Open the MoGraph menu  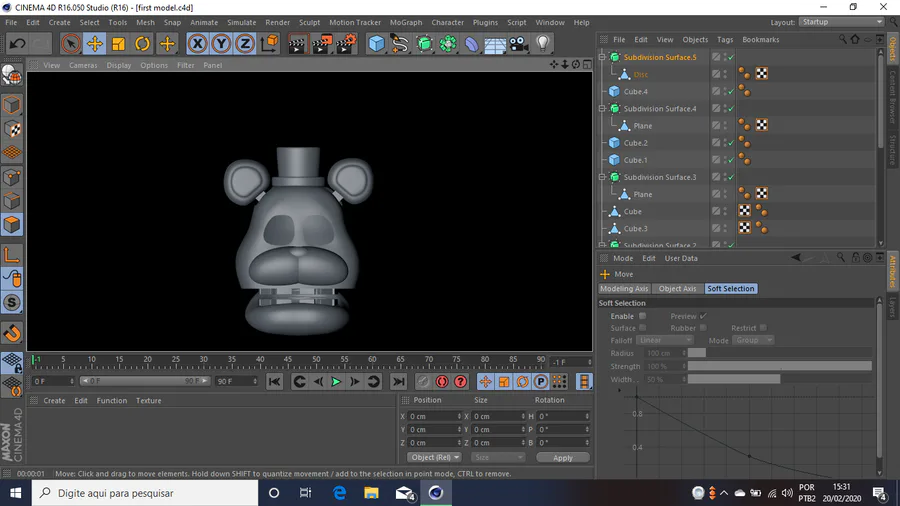click(x=405, y=22)
